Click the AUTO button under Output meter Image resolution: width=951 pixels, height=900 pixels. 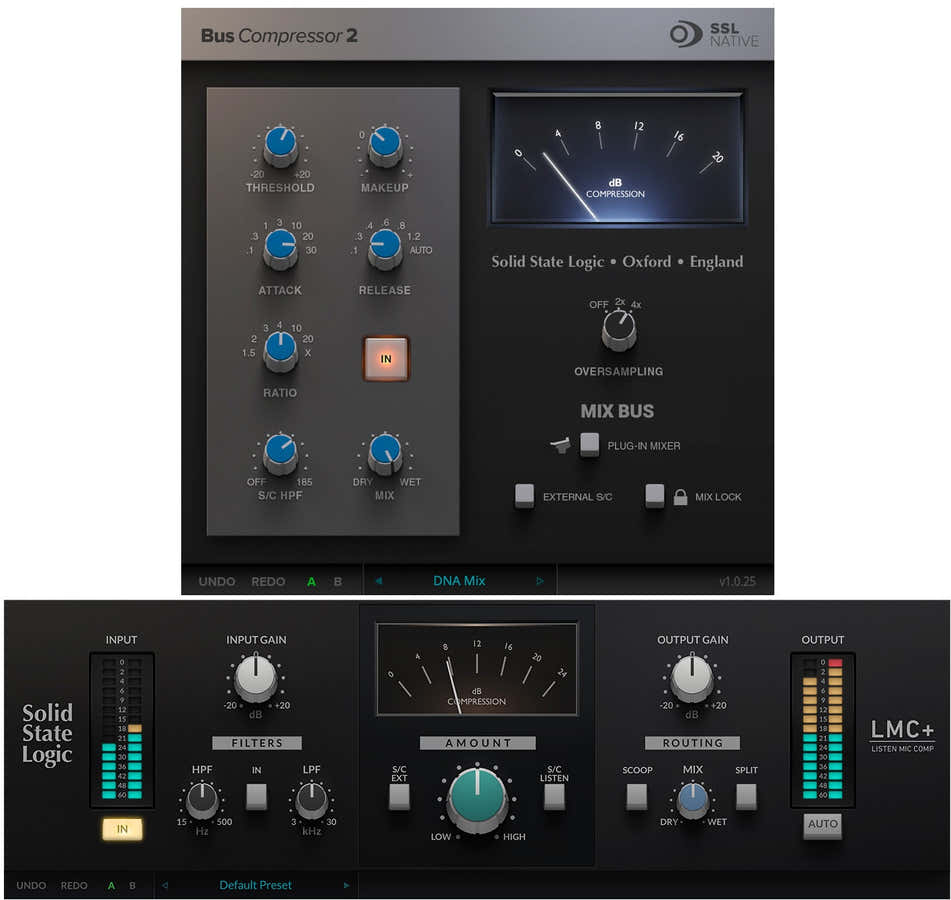coord(822,826)
